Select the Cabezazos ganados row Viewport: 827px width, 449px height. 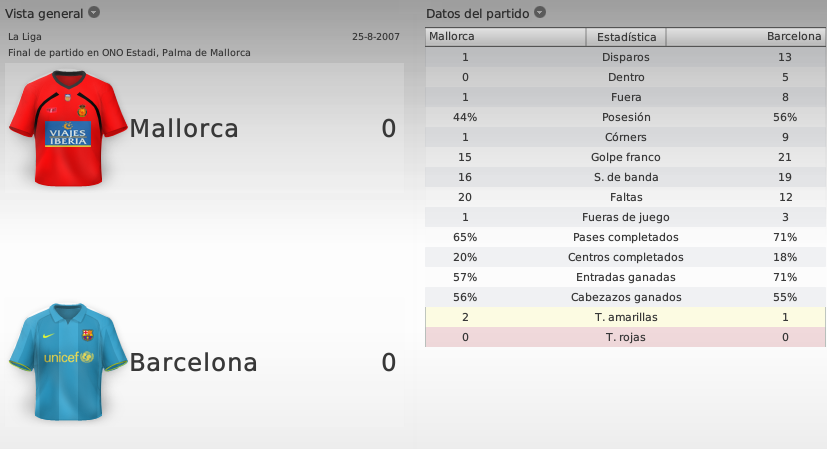[626, 297]
